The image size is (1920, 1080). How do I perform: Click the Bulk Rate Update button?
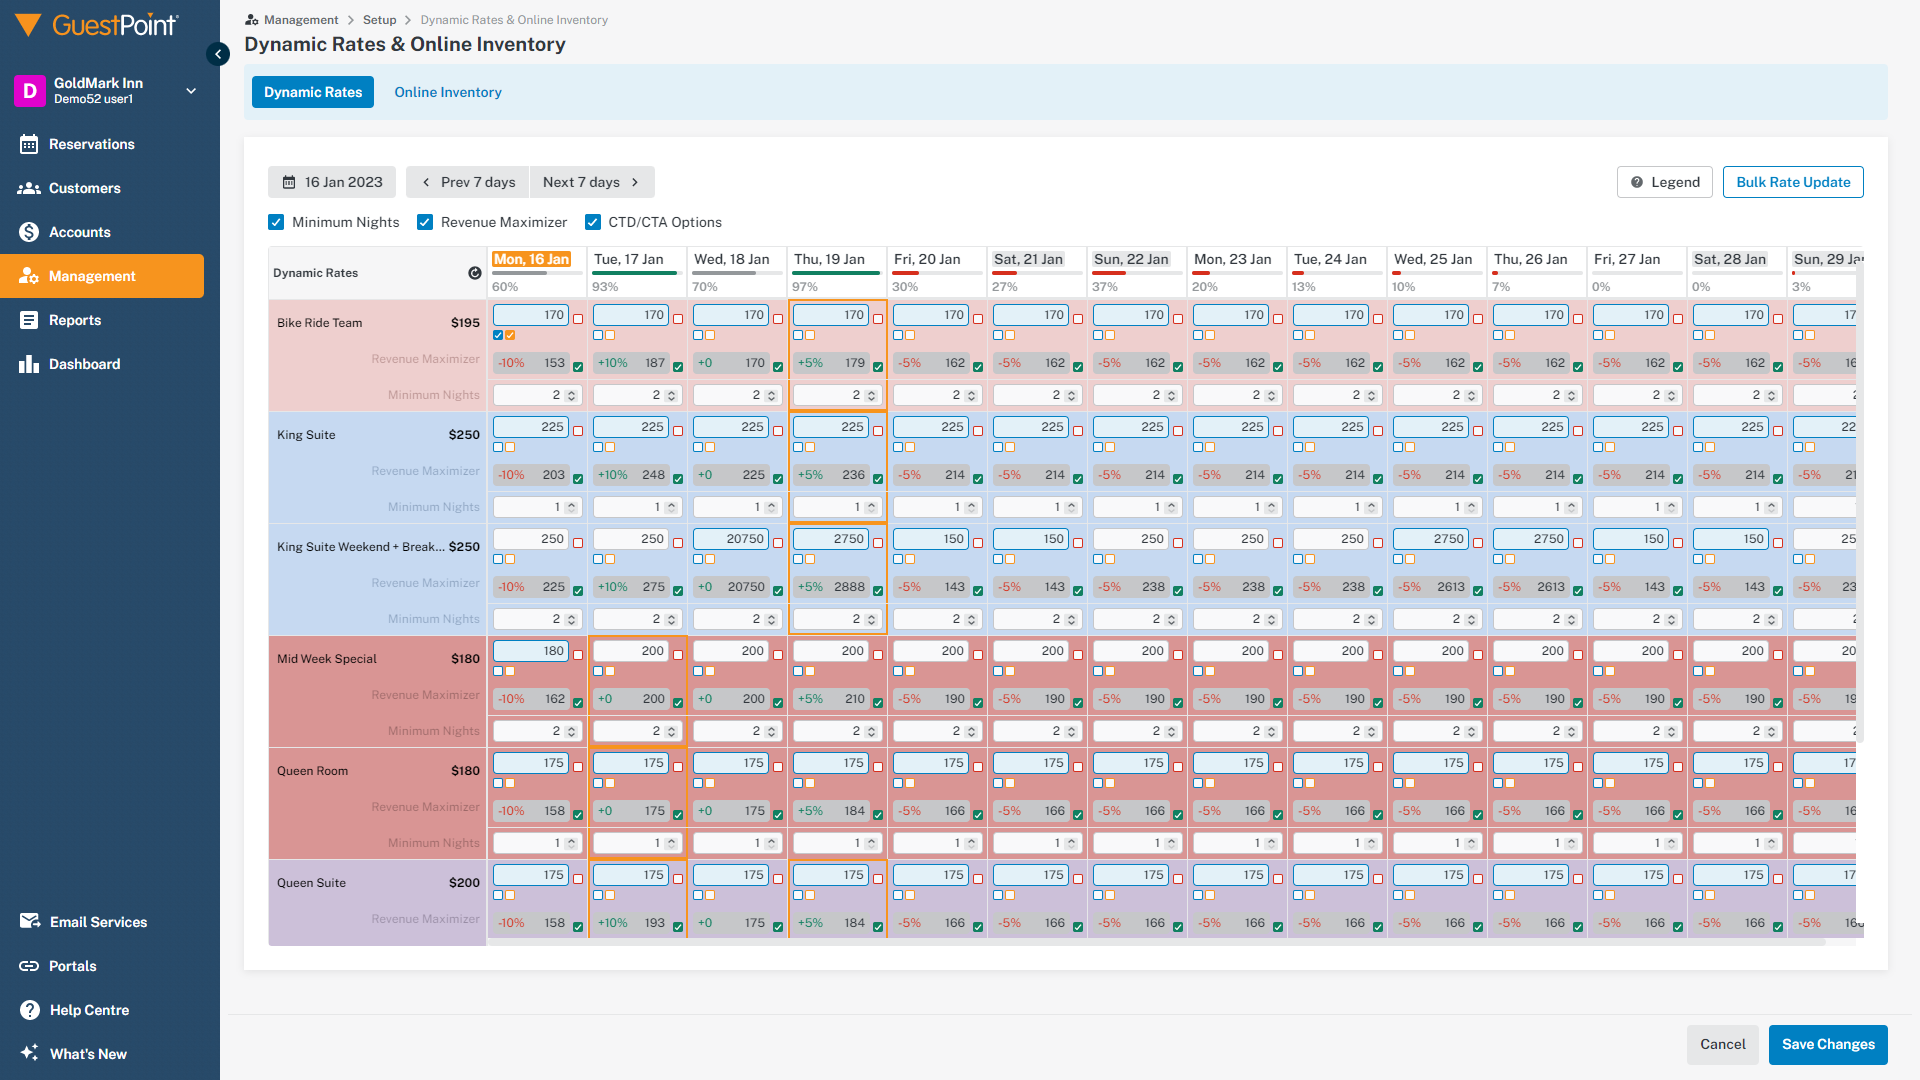(1792, 182)
